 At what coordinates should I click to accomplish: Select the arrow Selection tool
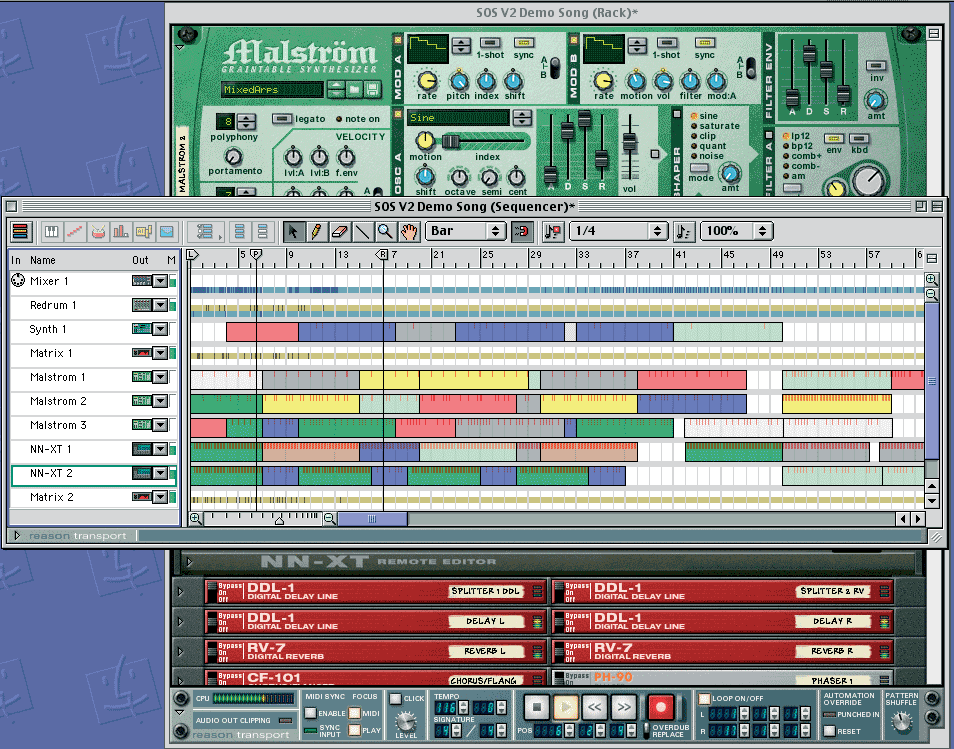pyautogui.click(x=295, y=231)
